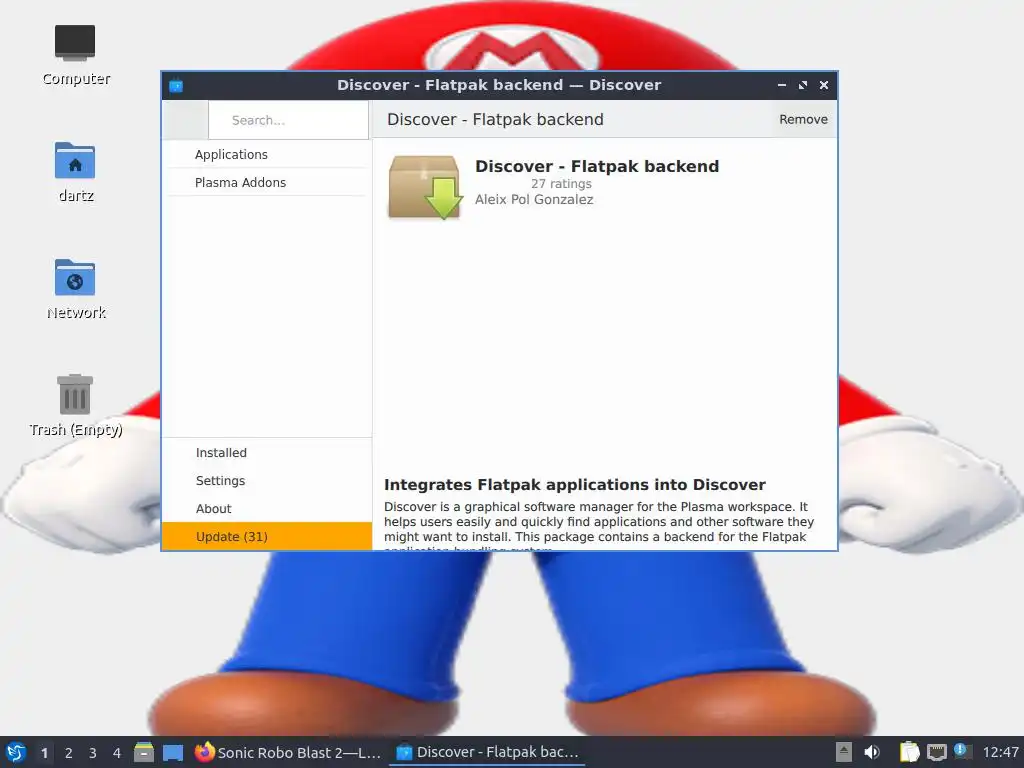Image resolution: width=1024 pixels, height=768 pixels.
Task: Select the Update (31) entry
Action: pyautogui.click(x=266, y=537)
